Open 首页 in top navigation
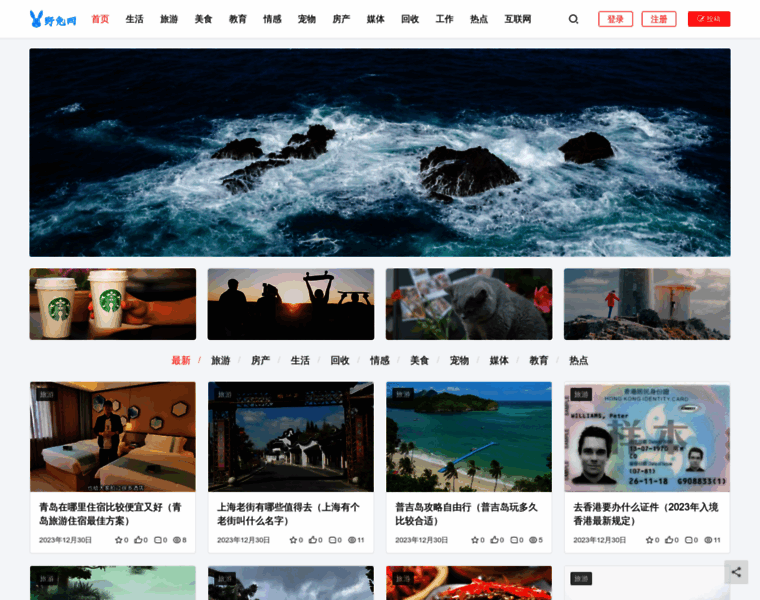Image resolution: width=760 pixels, height=600 pixels. coord(100,19)
